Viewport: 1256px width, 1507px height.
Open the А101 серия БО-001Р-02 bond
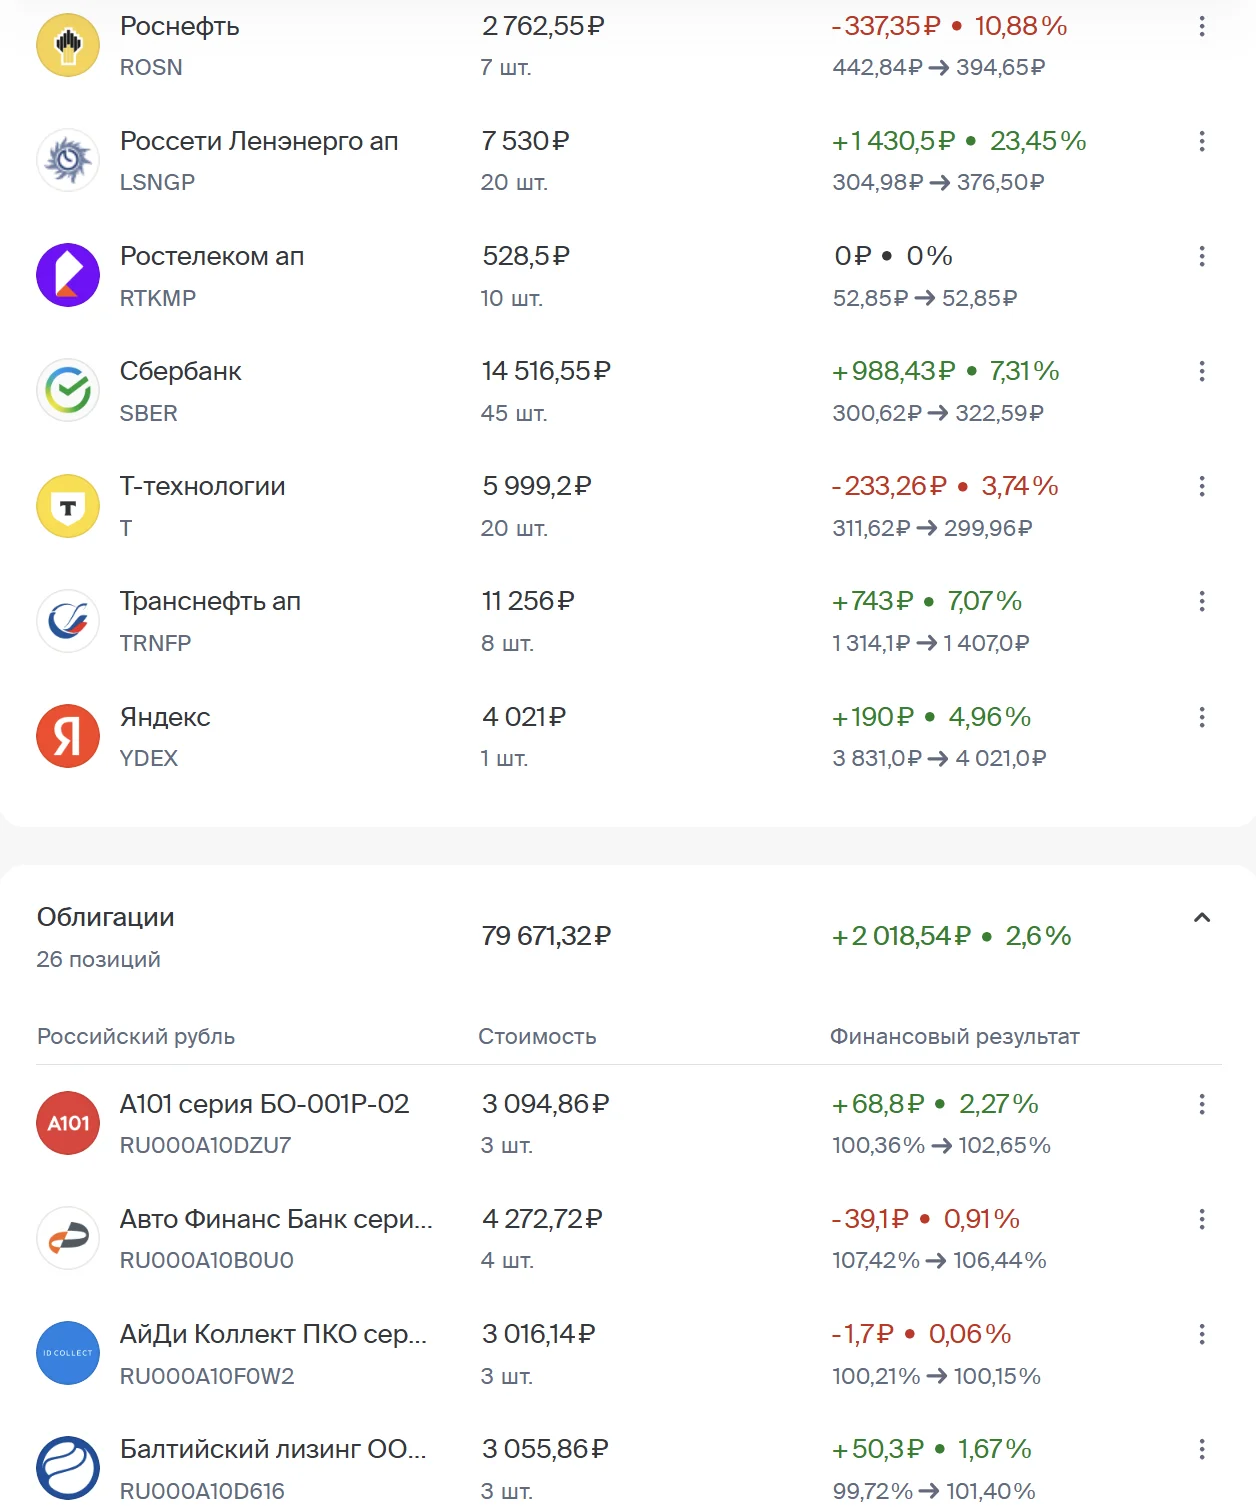(x=265, y=1104)
